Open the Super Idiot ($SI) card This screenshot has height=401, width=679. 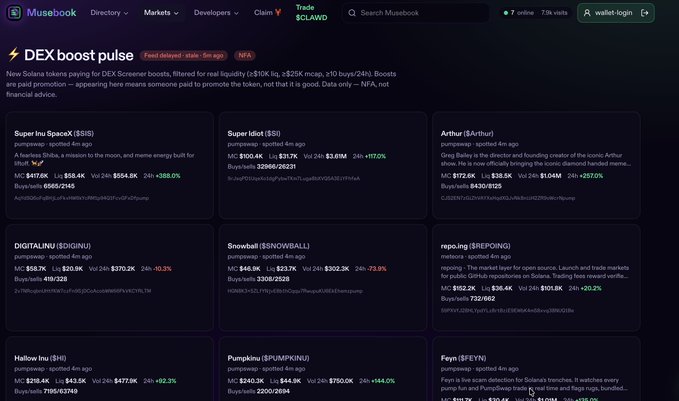click(323, 165)
